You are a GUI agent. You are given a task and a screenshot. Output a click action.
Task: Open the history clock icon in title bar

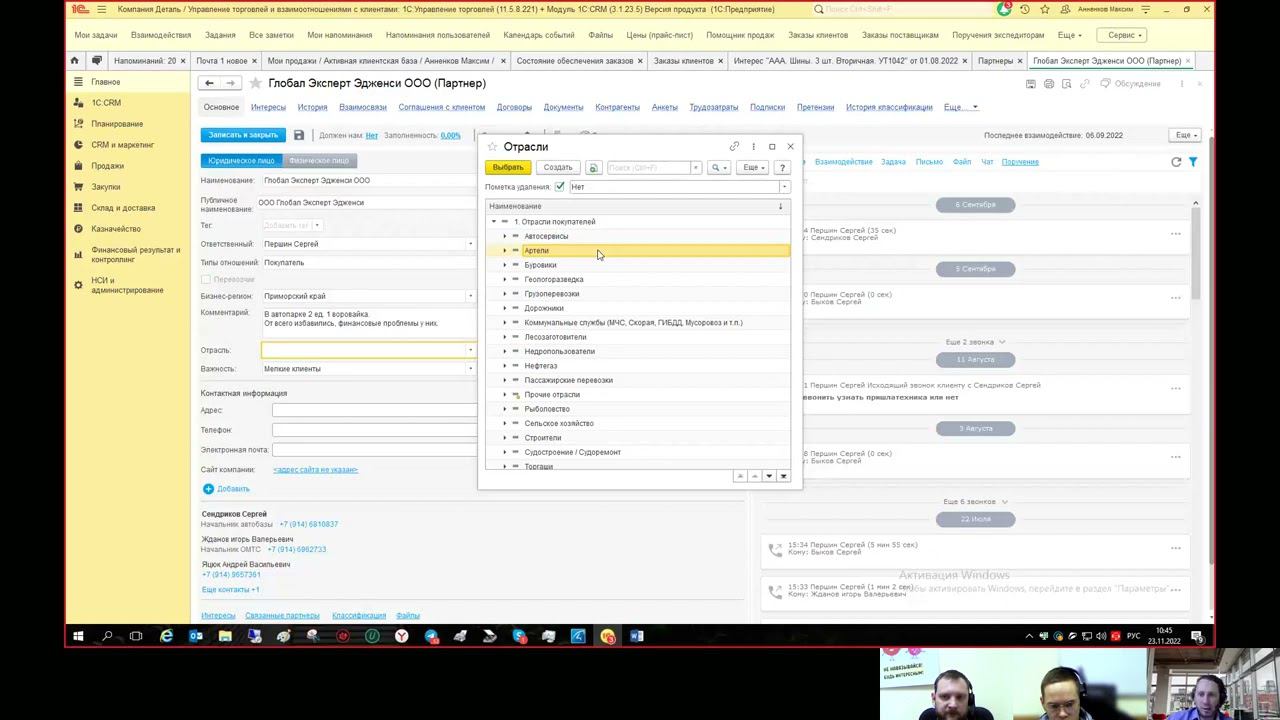pyautogui.click(x=1024, y=9)
